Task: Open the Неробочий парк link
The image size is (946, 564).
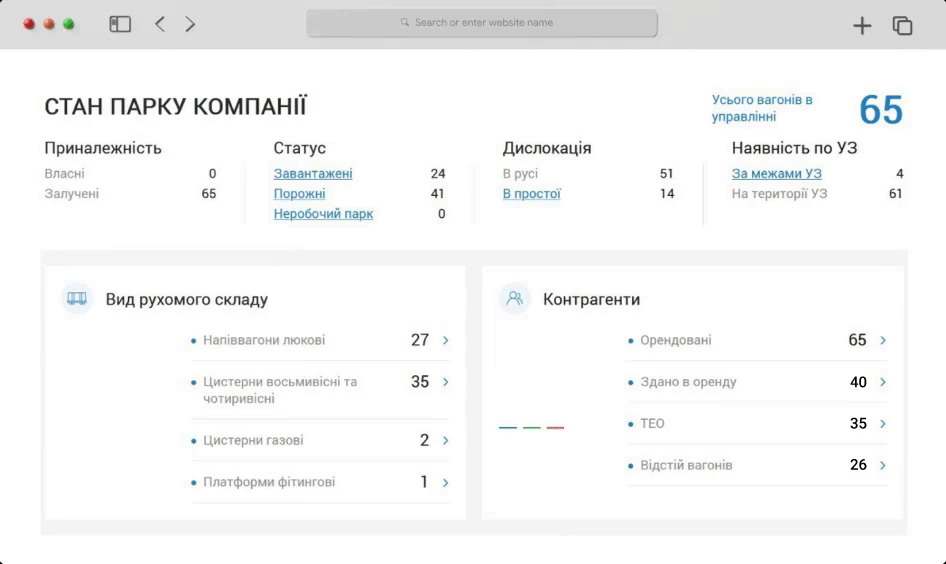Action: [323, 214]
